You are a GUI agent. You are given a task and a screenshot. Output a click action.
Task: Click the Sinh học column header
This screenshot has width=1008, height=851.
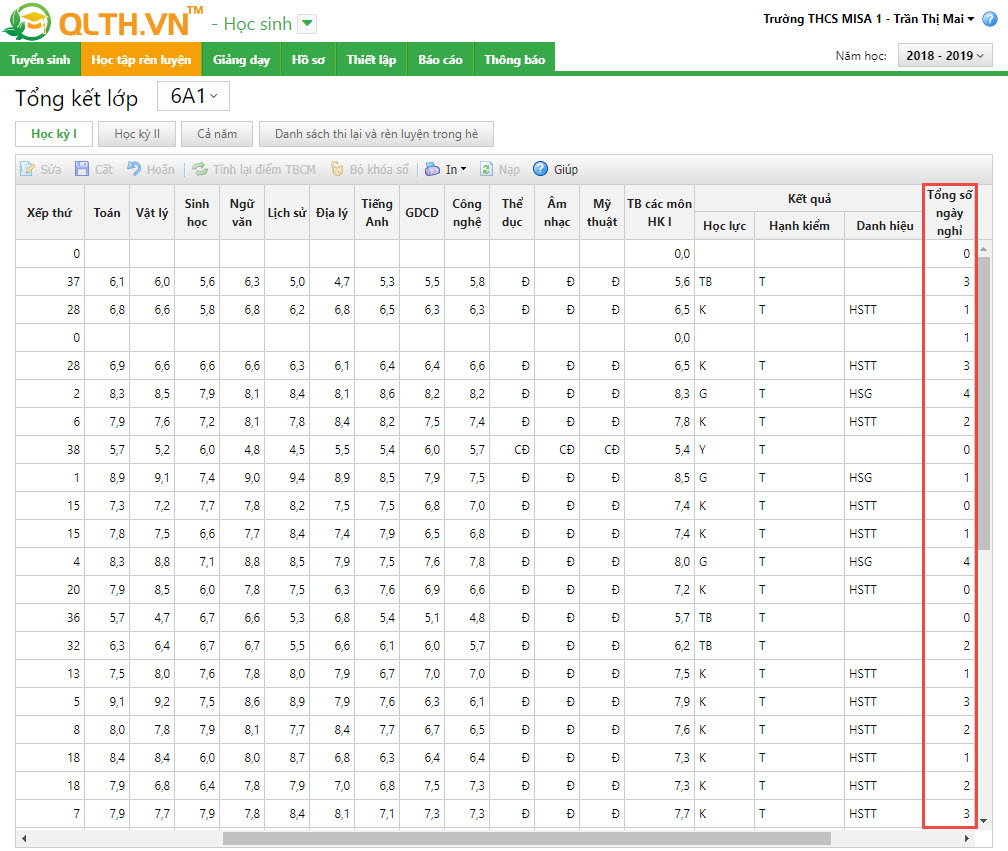(197, 212)
